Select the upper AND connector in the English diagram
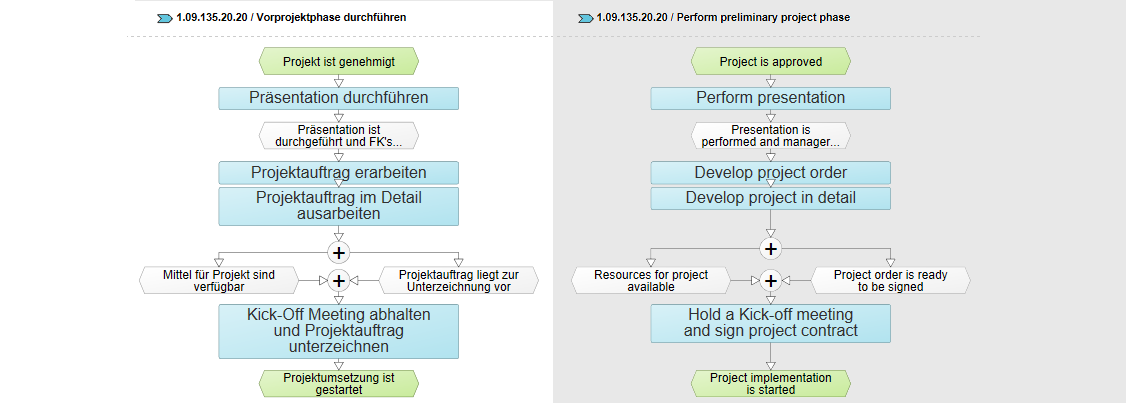Image resolution: width=1126 pixels, height=403 pixels. tap(771, 249)
